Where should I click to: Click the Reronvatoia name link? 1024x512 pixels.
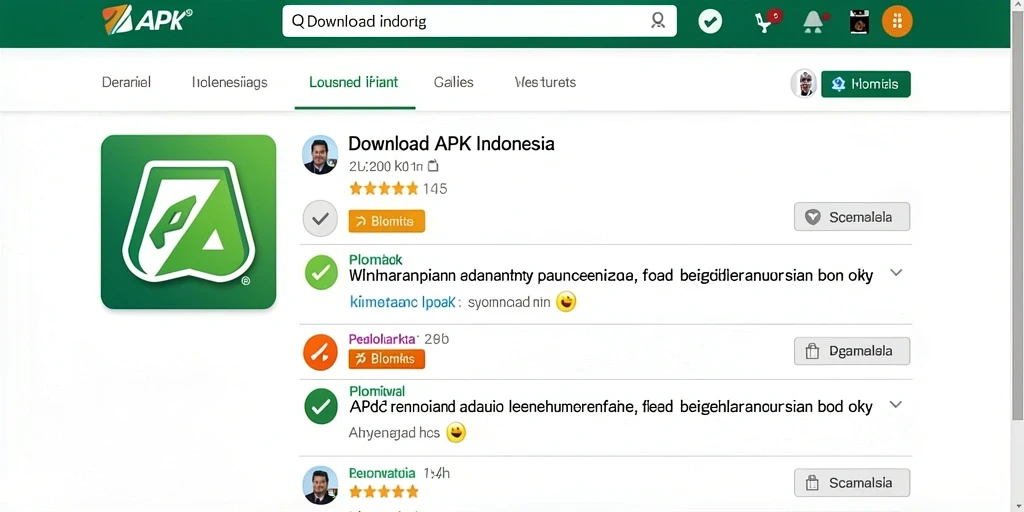382,472
